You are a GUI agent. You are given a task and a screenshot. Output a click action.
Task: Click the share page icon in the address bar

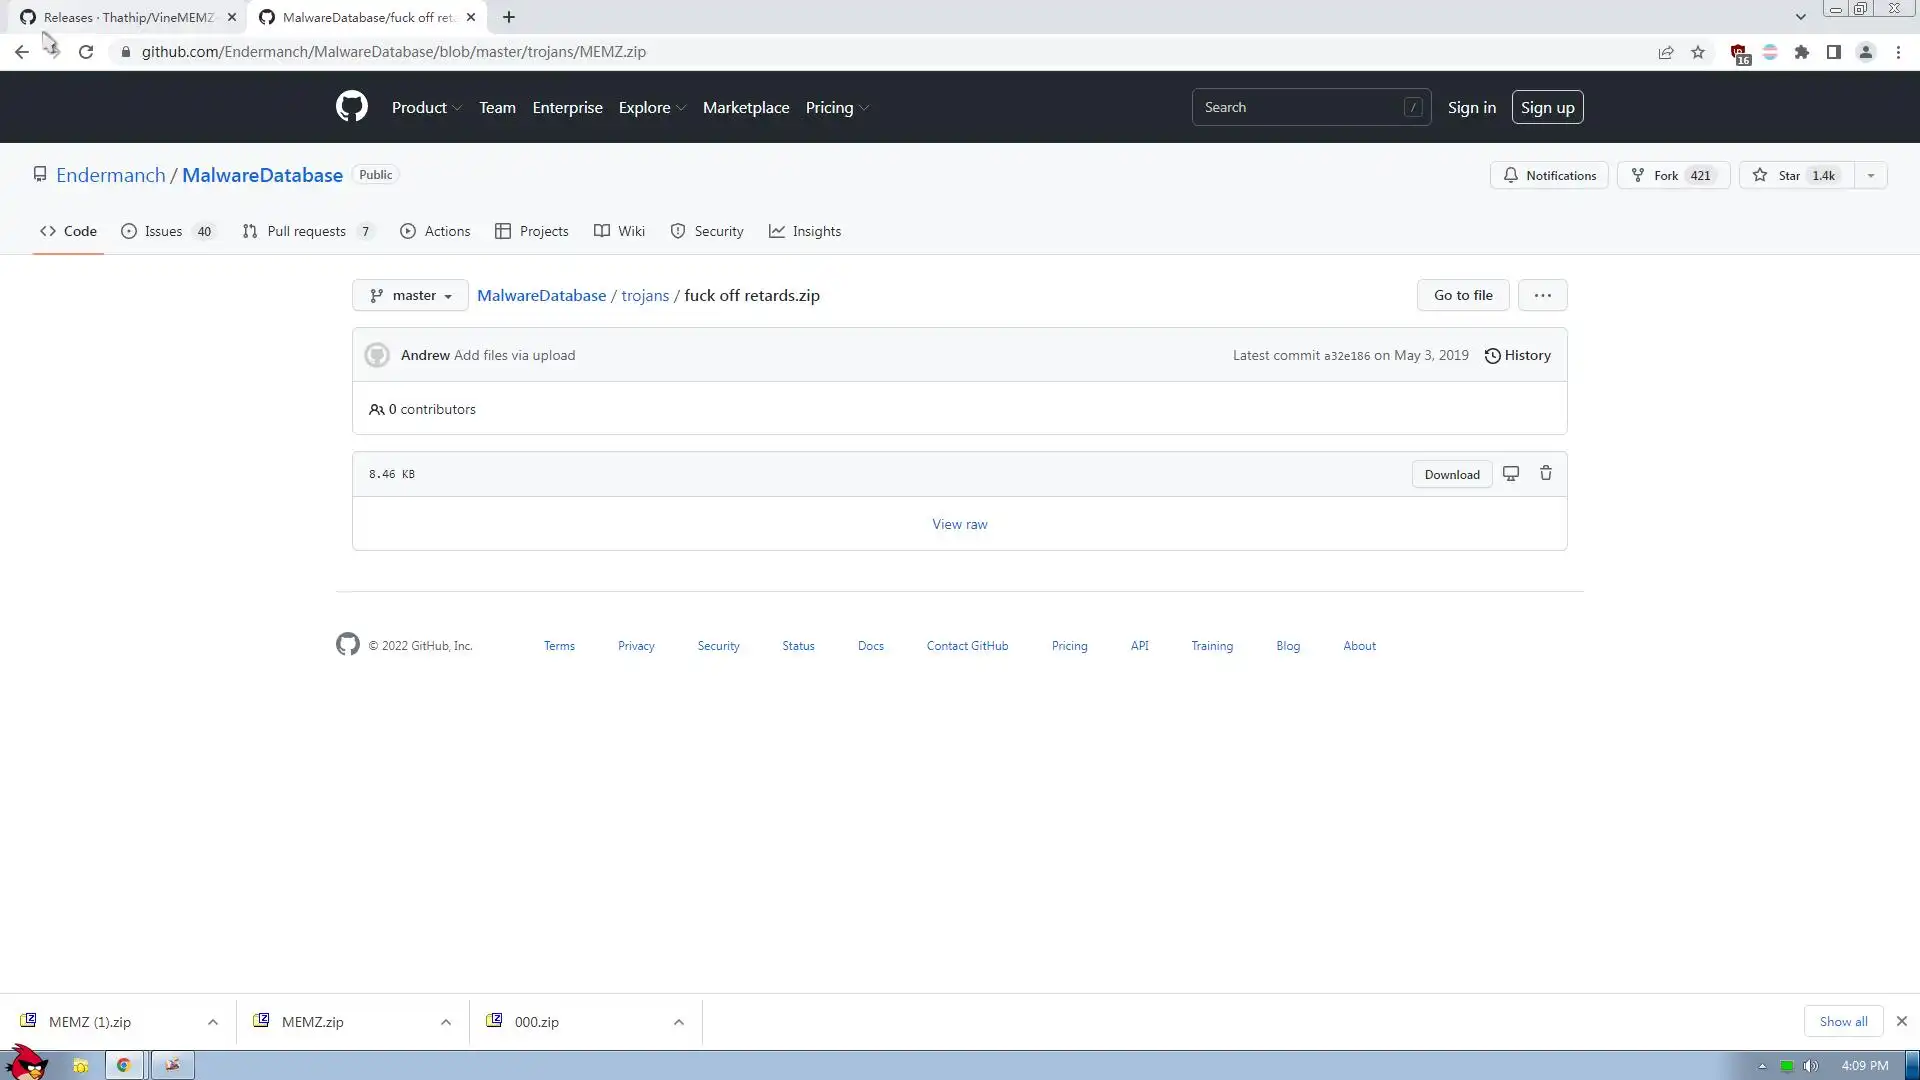click(1666, 52)
